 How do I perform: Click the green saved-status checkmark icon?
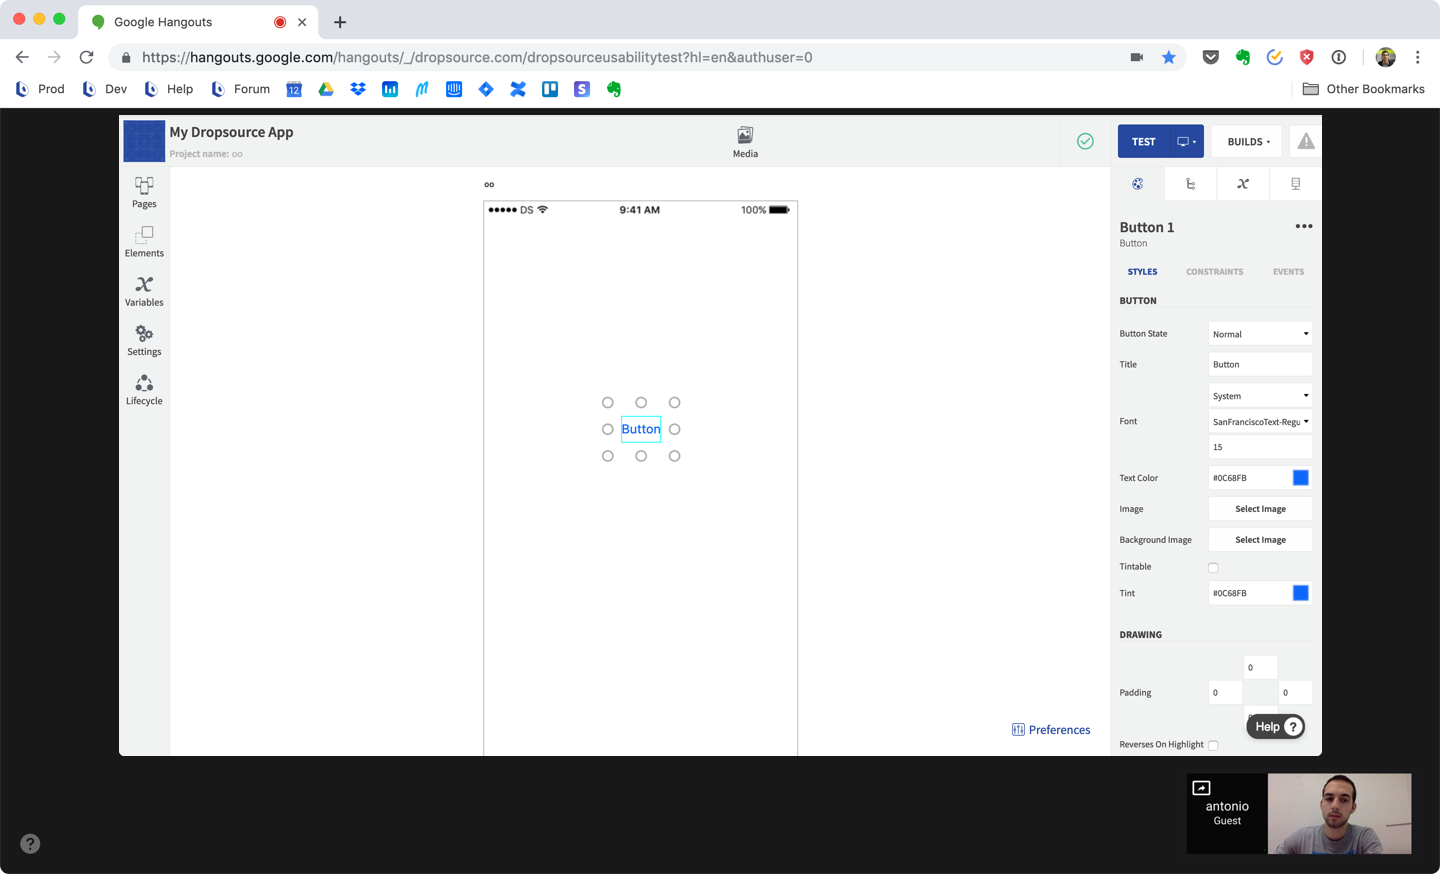pos(1085,141)
